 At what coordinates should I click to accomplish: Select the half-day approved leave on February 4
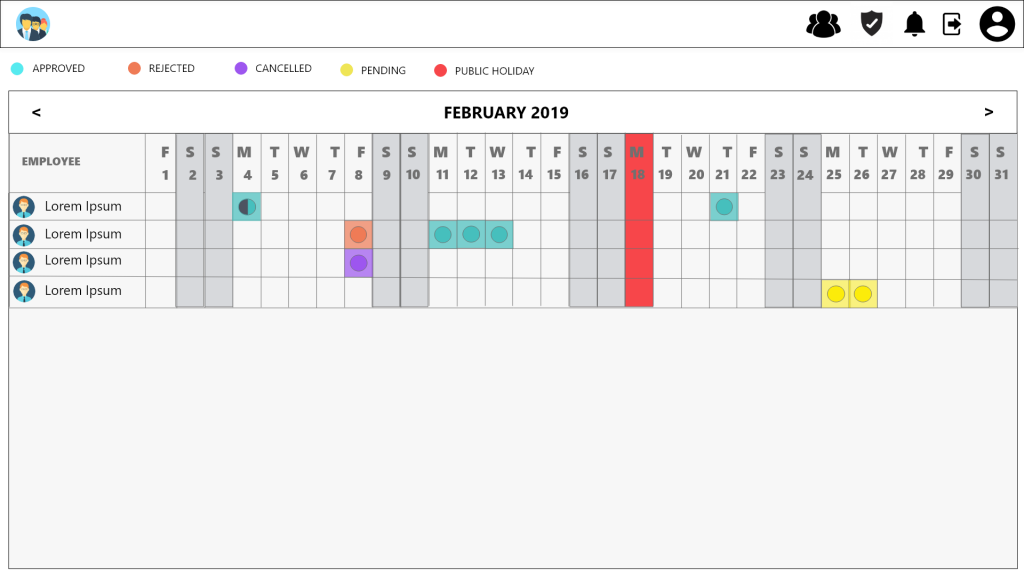click(247, 207)
